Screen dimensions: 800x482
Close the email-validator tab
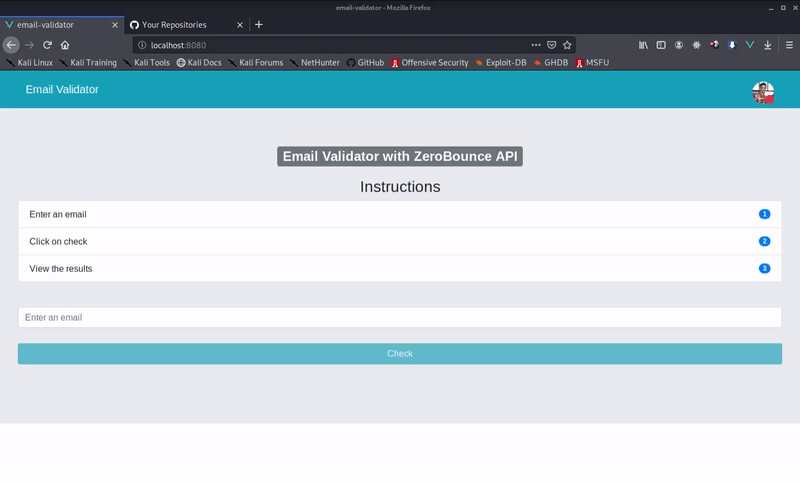tap(115, 24)
